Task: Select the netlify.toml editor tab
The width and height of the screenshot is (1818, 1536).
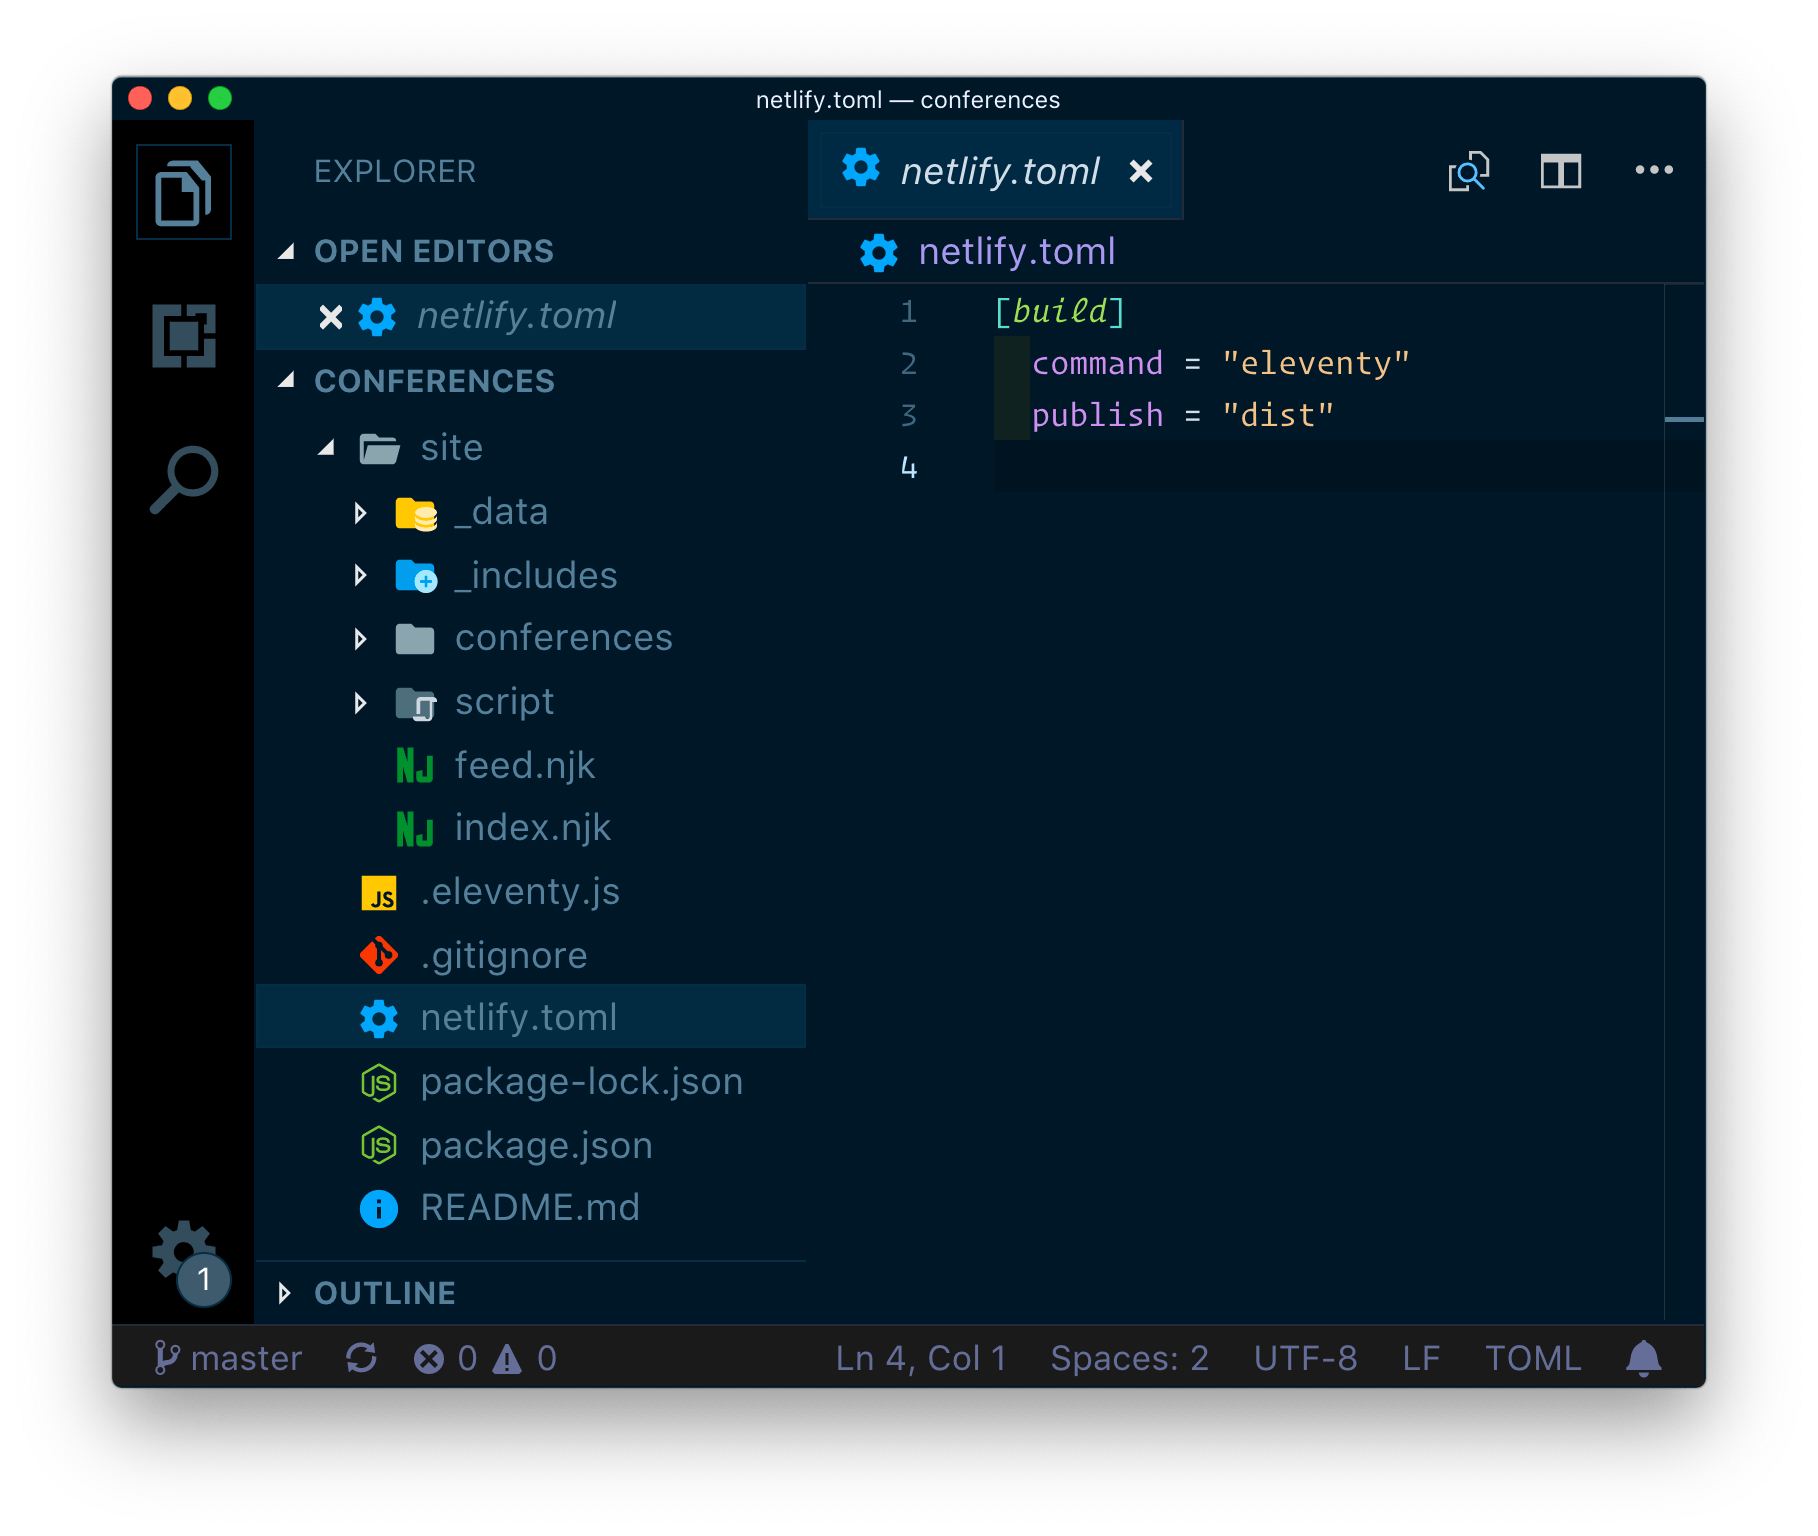Action: 996,171
